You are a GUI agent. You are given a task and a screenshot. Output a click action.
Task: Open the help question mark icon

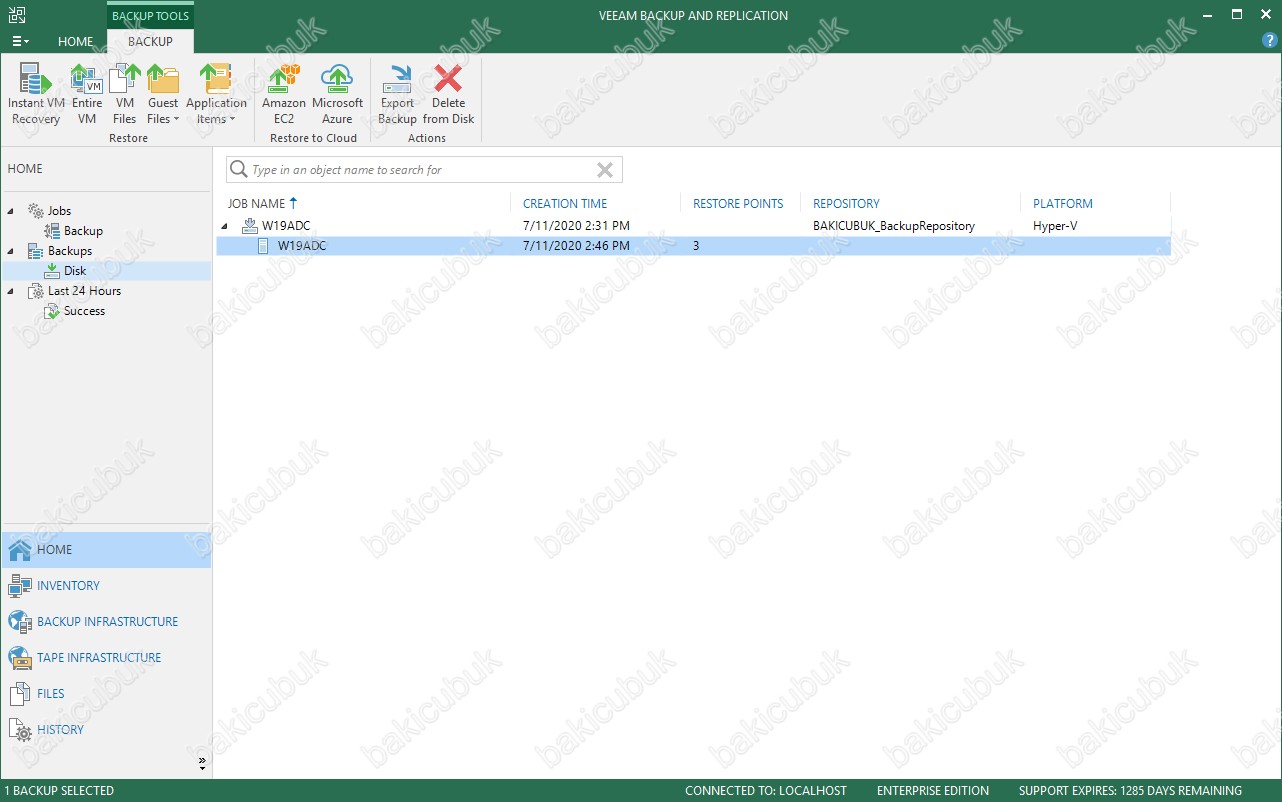pyautogui.click(x=1270, y=41)
